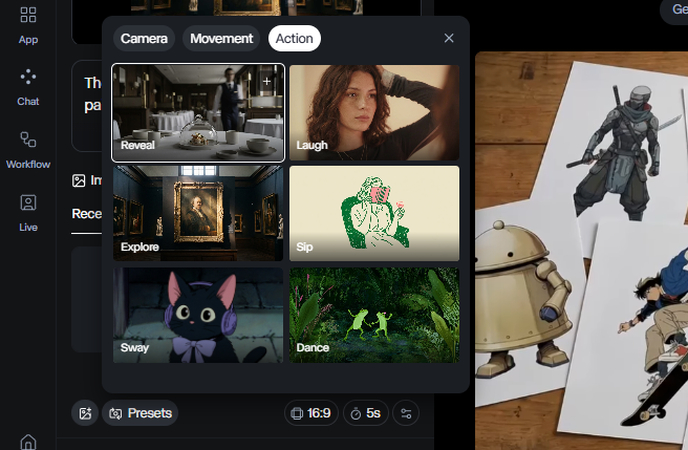Screen dimensions: 688x450
Task: Select the Action tab
Action: click(294, 39)
